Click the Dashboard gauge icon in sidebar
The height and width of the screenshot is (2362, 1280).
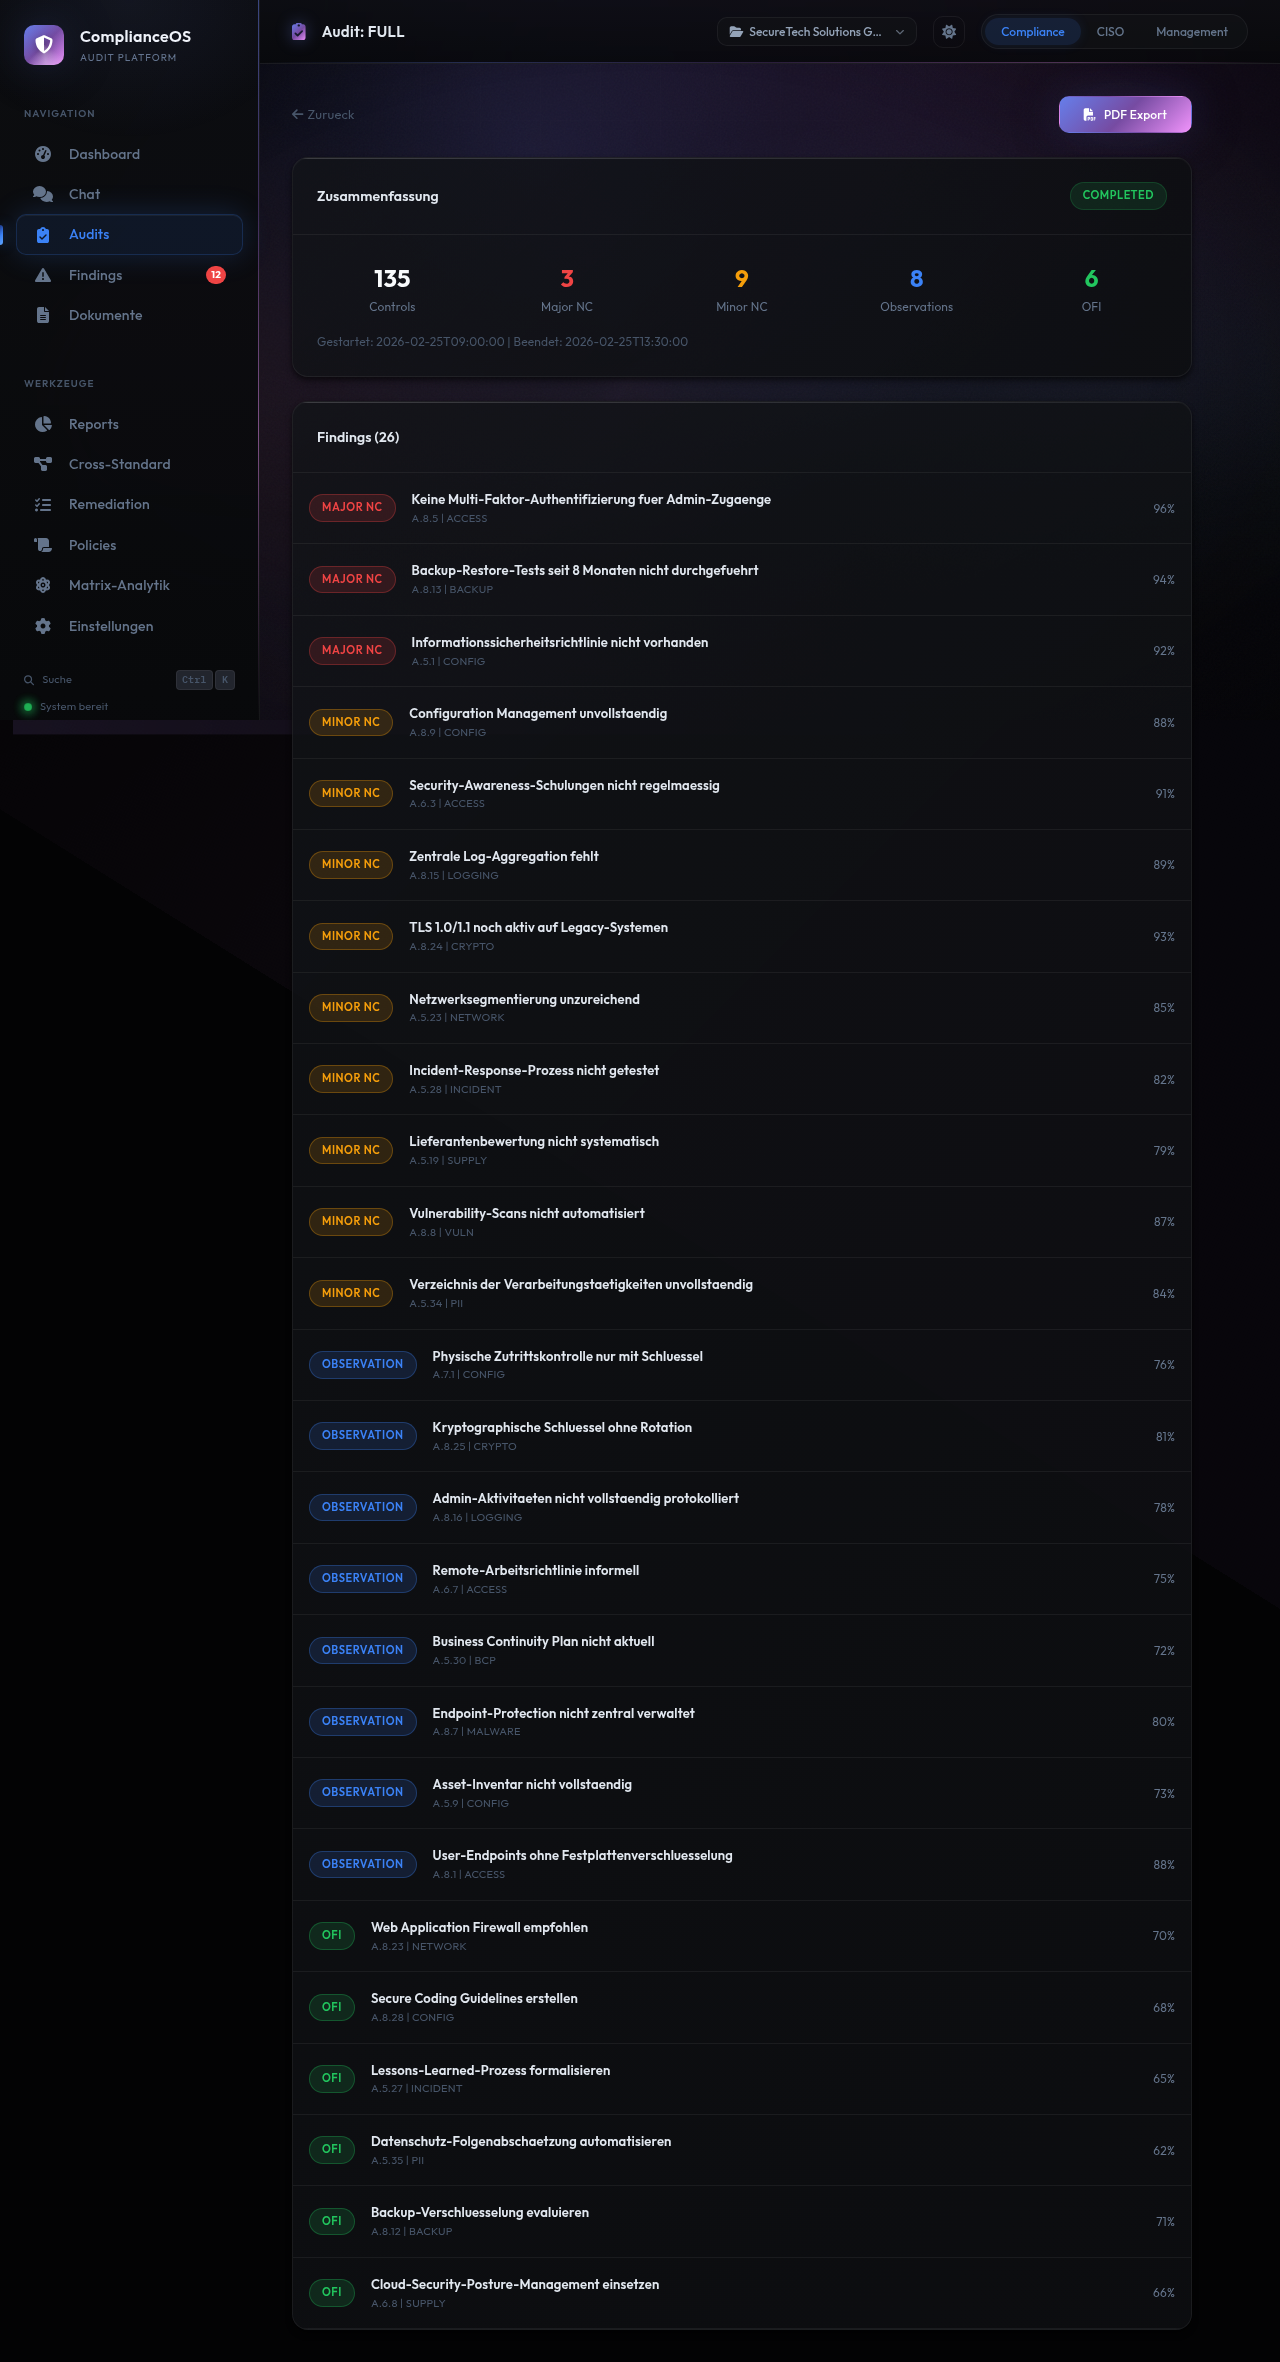43,154
